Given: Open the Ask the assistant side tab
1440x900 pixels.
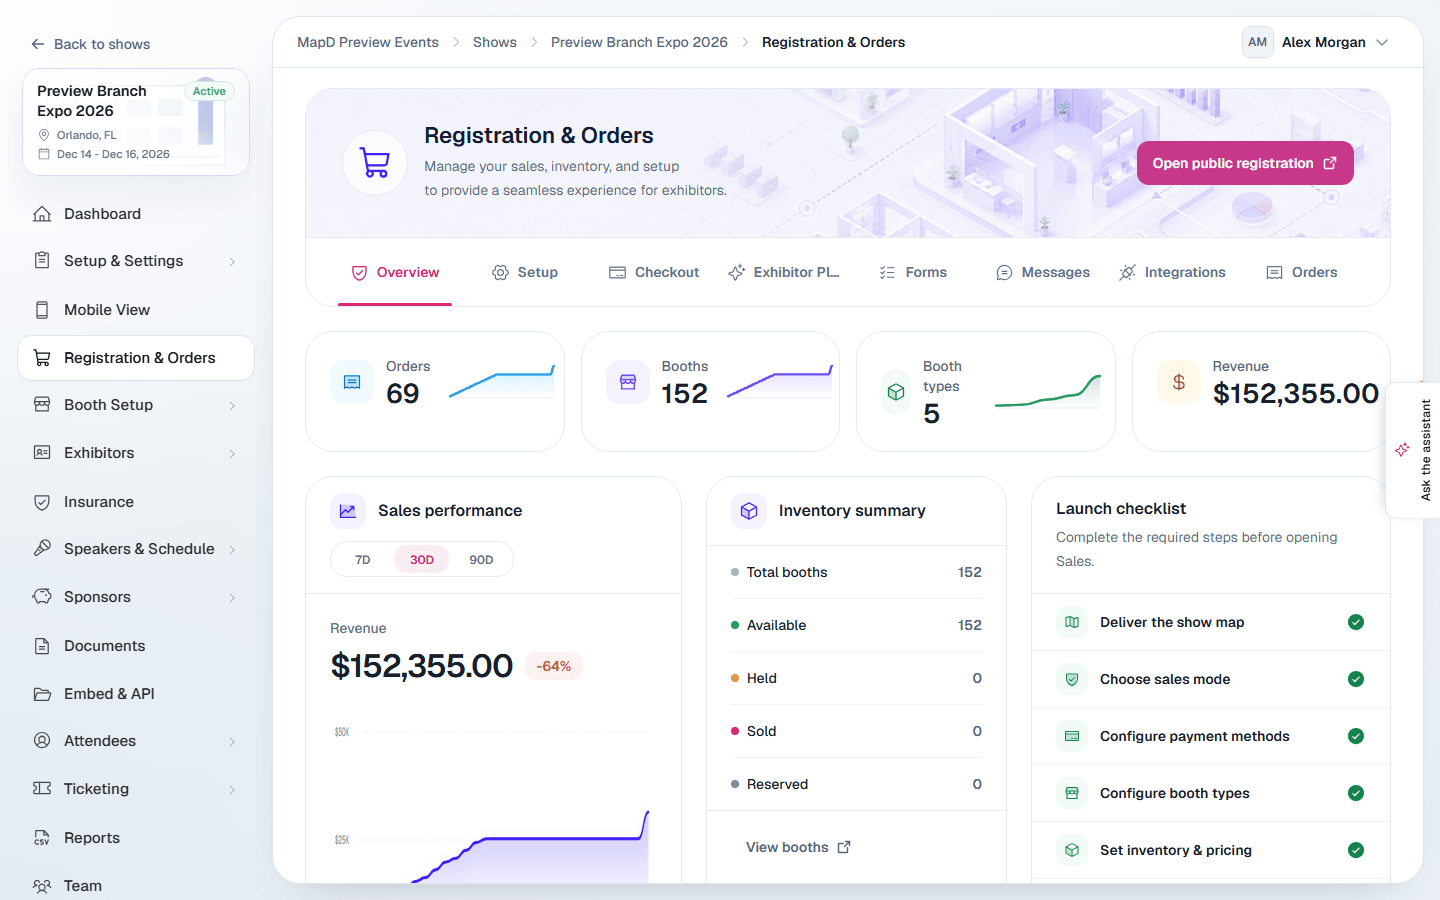Looking at the screenshot, I should pos(1413,450).
